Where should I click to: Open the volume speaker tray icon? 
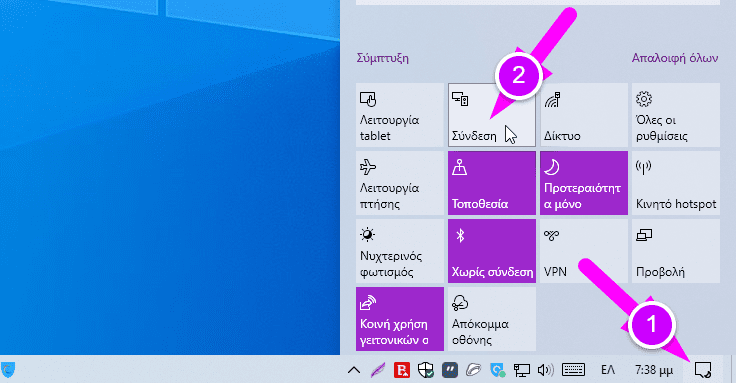point(545,370)
